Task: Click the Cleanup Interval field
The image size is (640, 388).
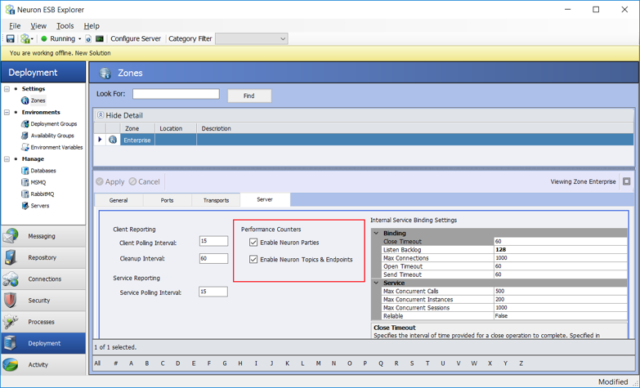Action: coord(213,259)
